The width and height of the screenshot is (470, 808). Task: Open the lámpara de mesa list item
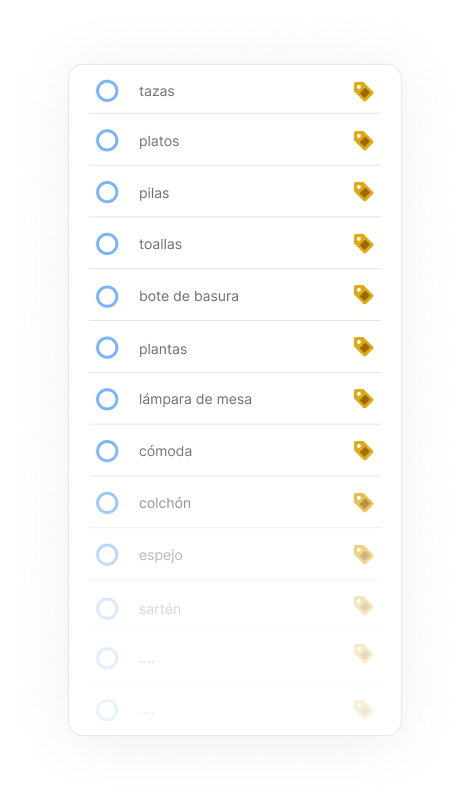[x=235, y=399]
